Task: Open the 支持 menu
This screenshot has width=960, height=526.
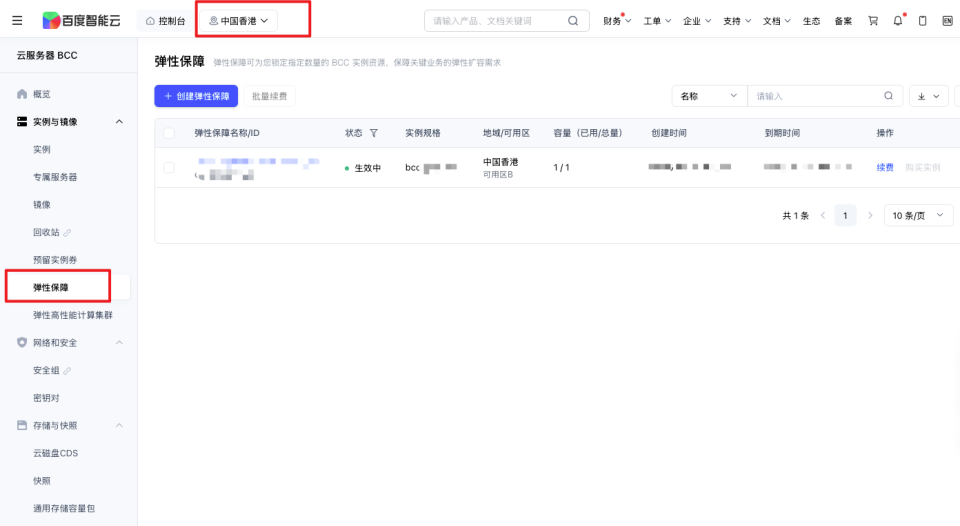Action: tap(737, 21)
